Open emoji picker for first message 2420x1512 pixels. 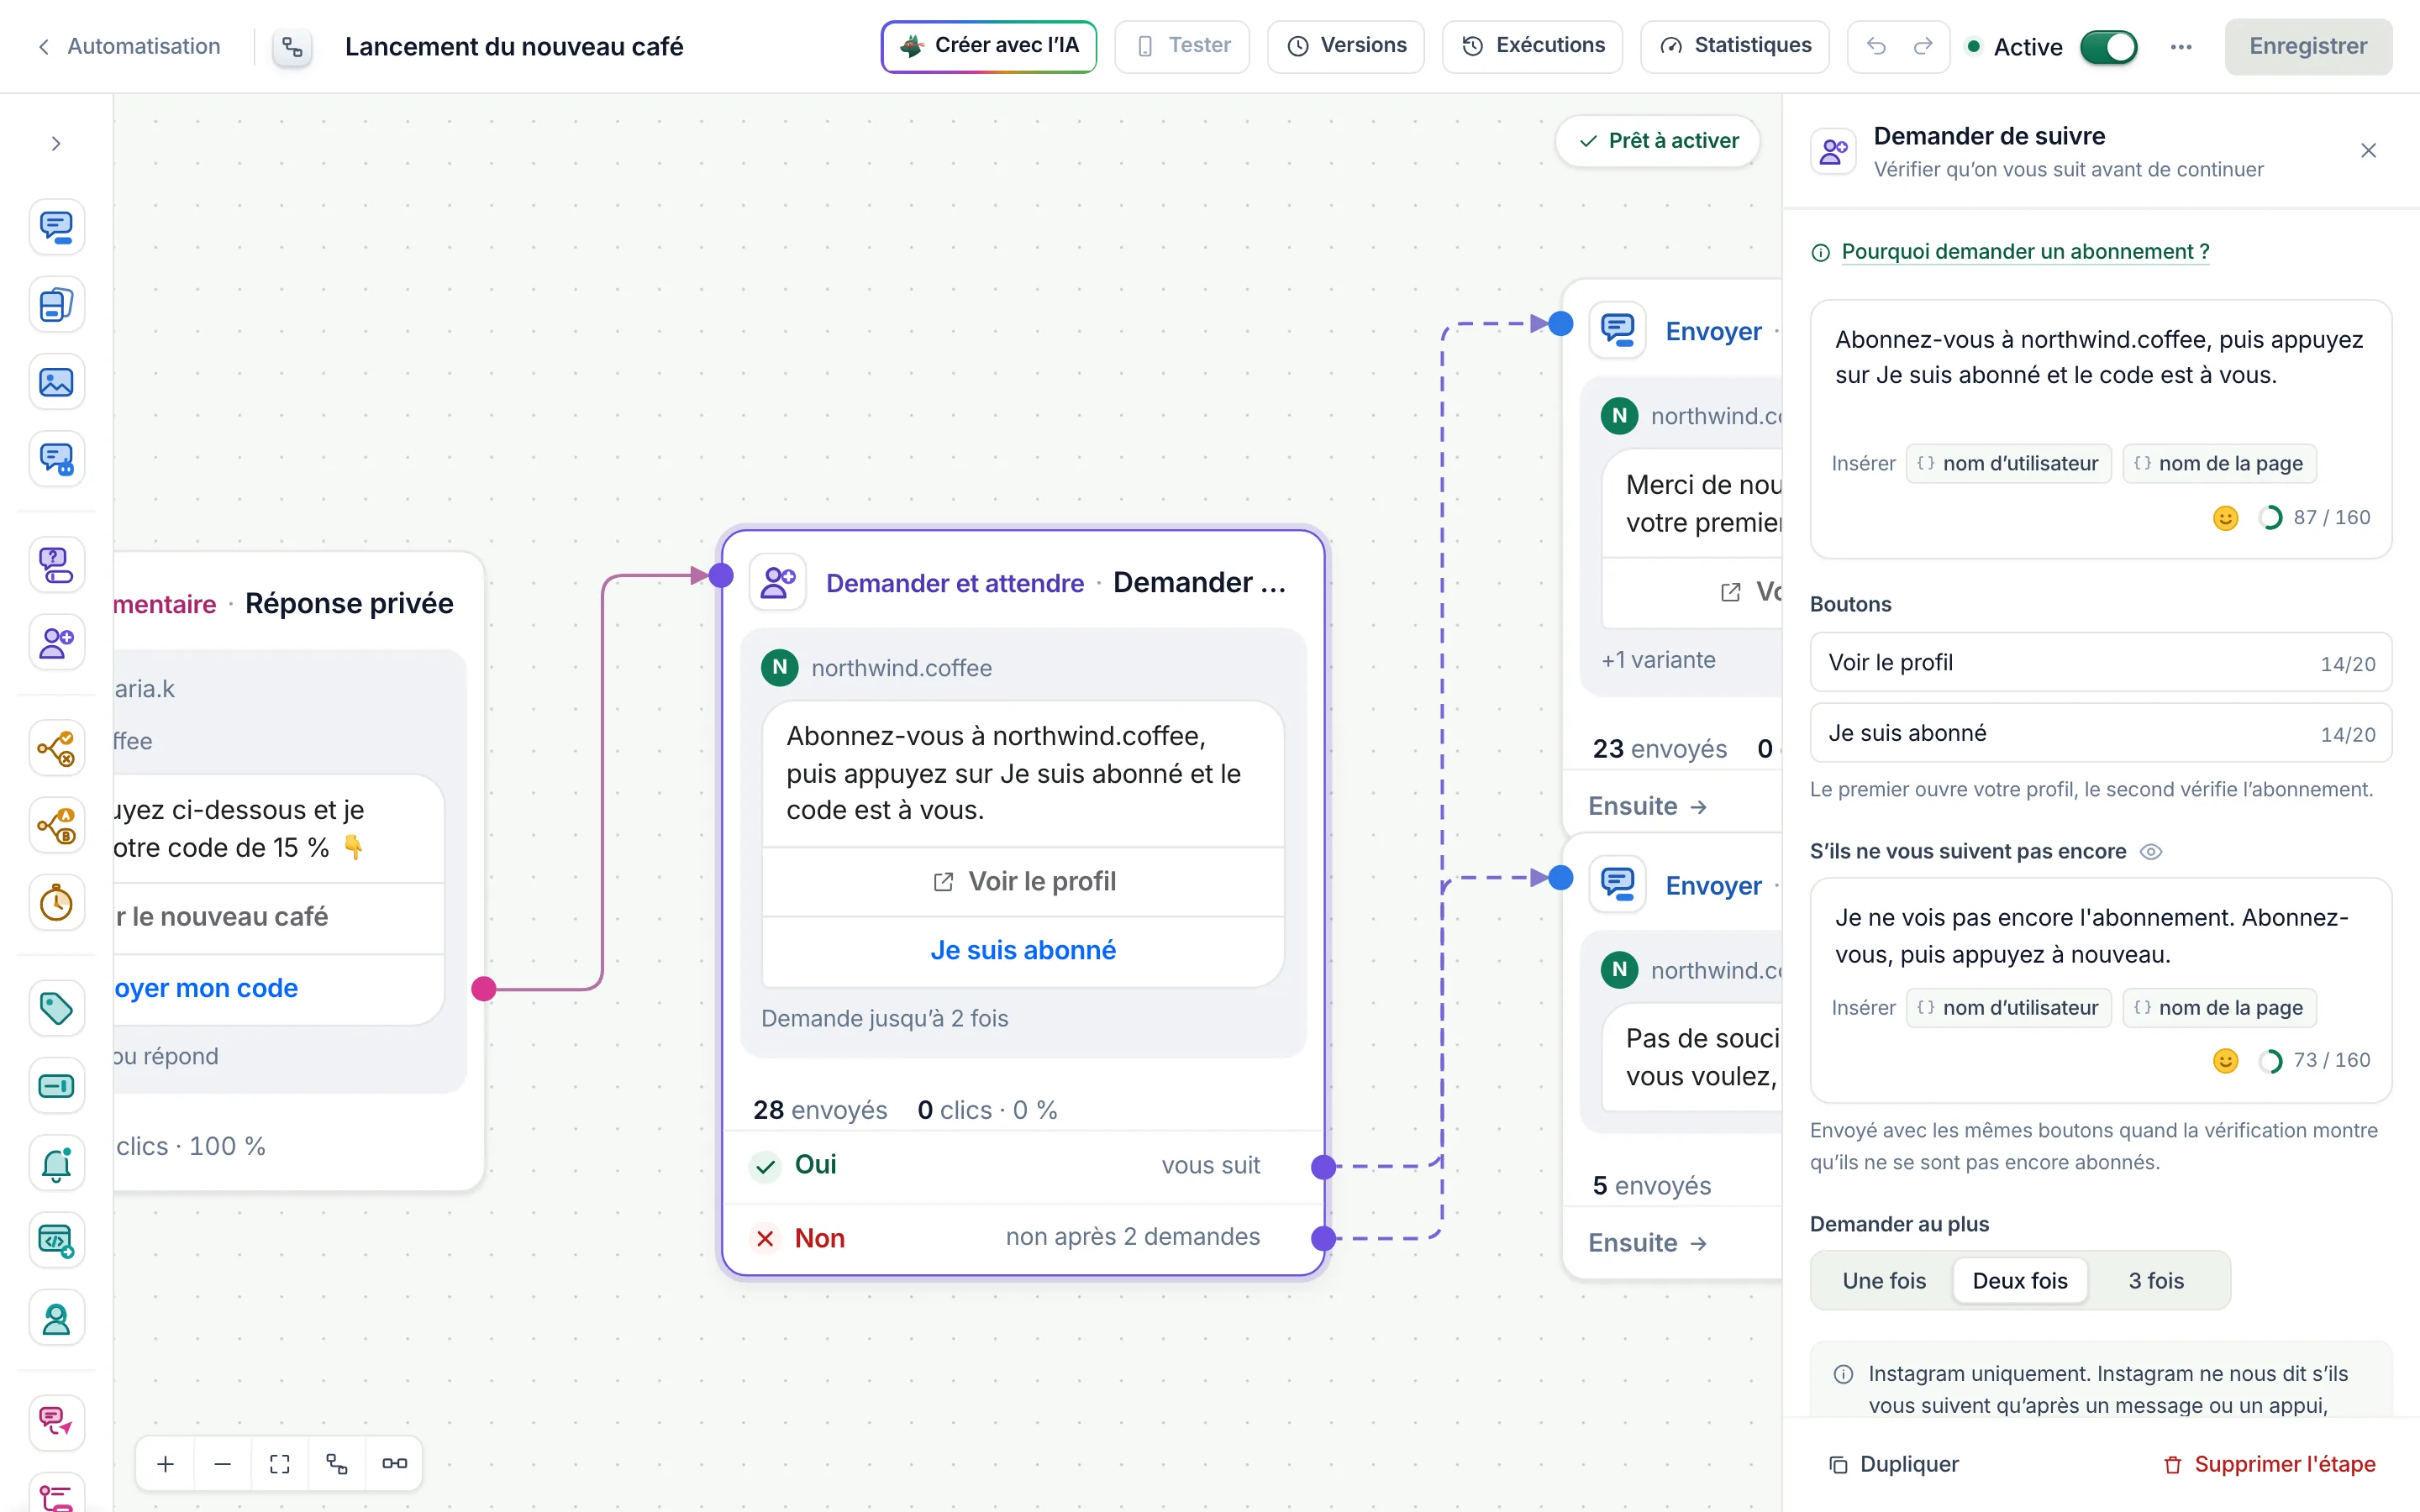tap(2225, 517)
